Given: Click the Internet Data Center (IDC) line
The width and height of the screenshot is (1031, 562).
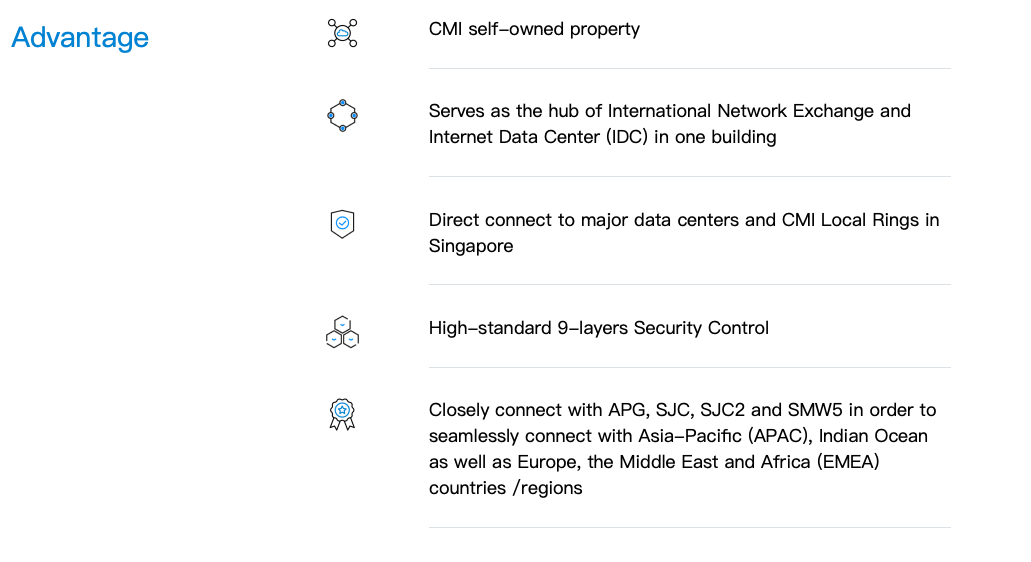Looking at the screenshot, I should (x=602, y=137).
